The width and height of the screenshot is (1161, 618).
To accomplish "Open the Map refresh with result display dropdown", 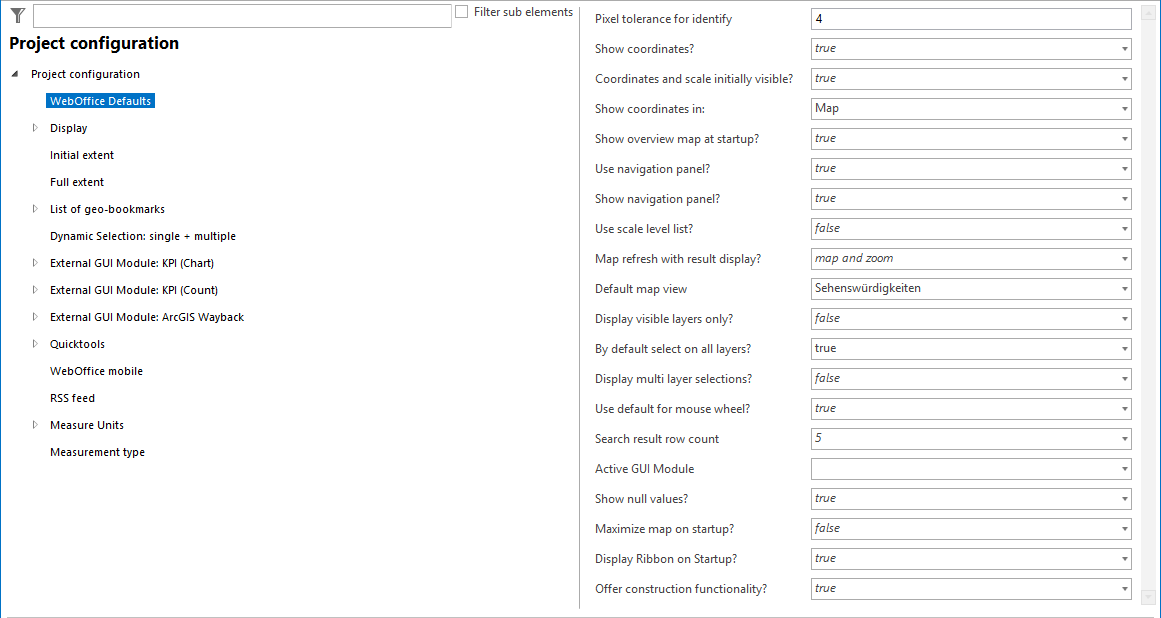I will 1124,258.
